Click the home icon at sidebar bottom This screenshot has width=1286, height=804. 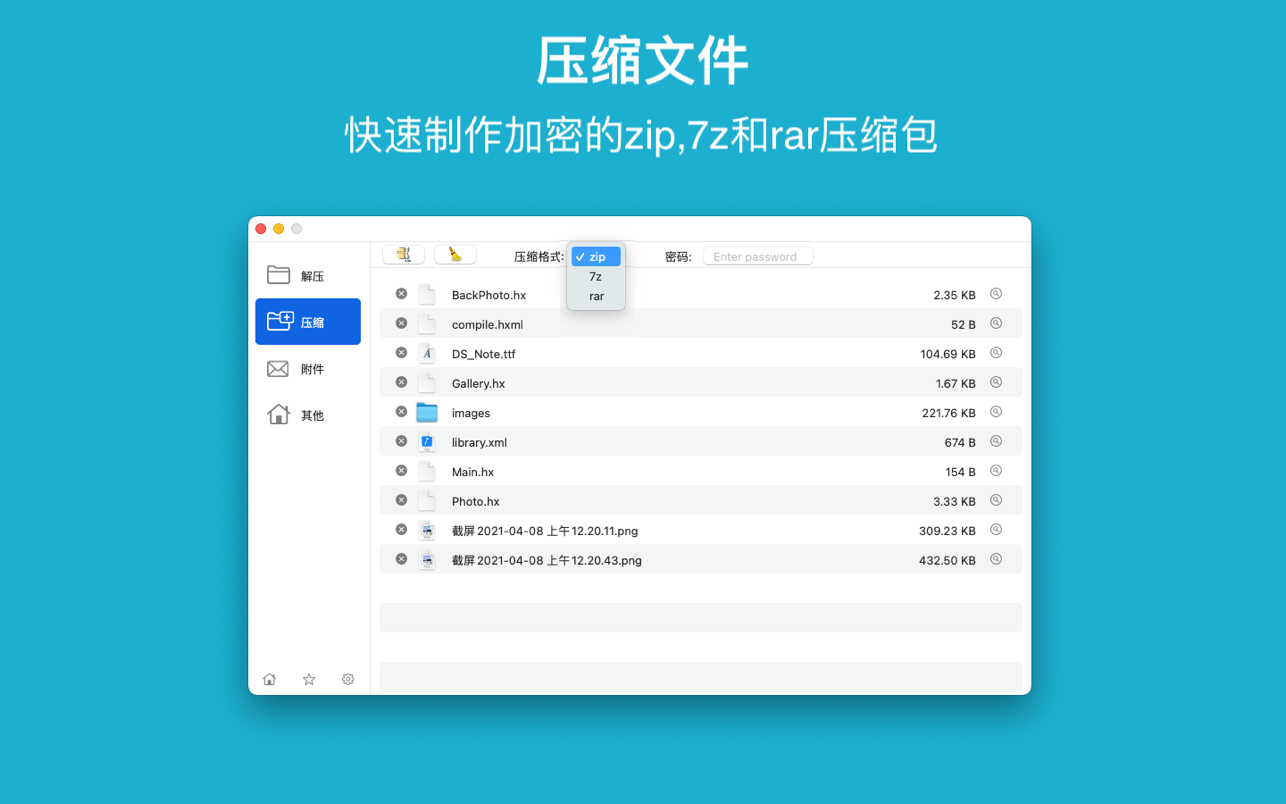[269, 679]
